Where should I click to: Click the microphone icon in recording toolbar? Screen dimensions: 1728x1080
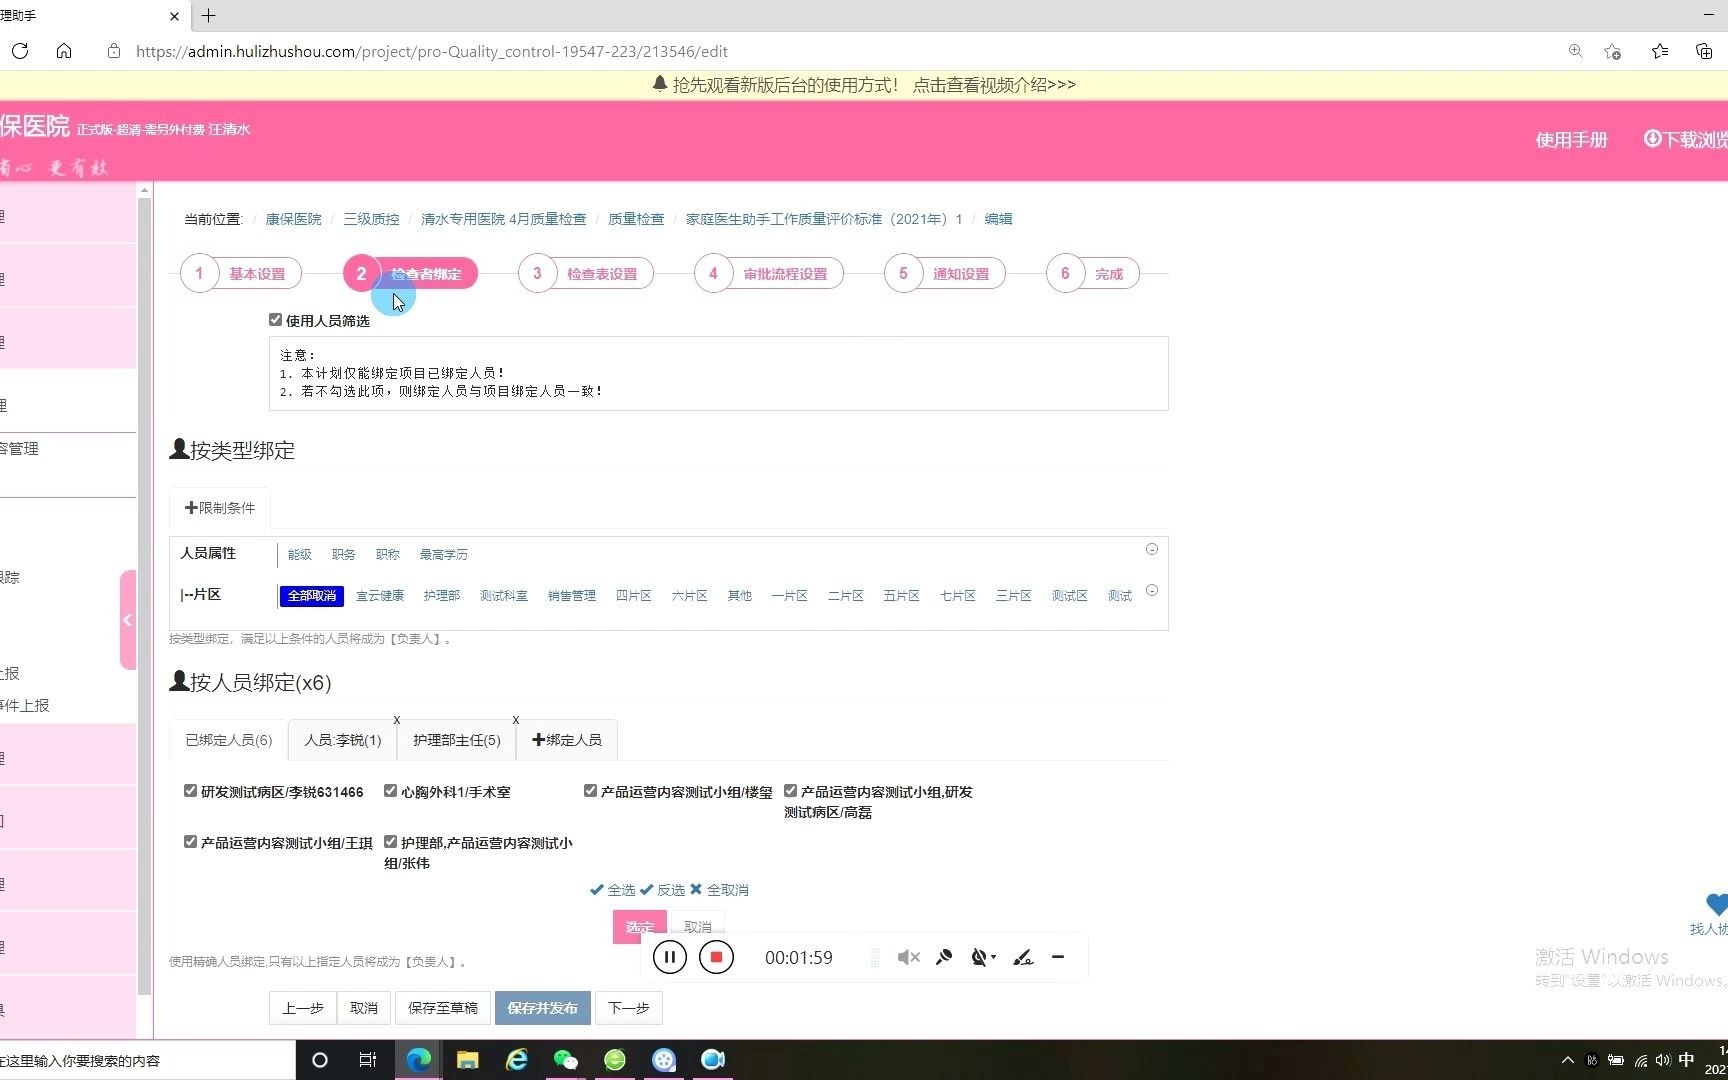(944, 957)
